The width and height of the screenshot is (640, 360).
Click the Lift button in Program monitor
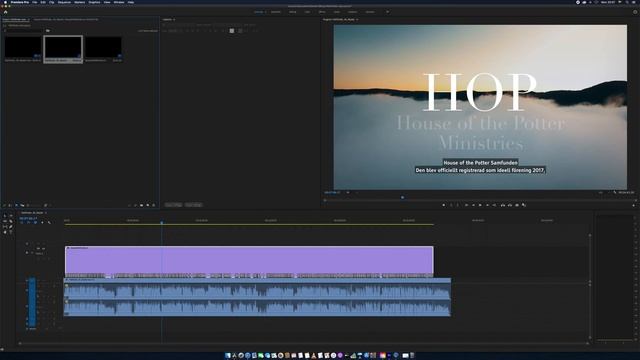[502, 205]
